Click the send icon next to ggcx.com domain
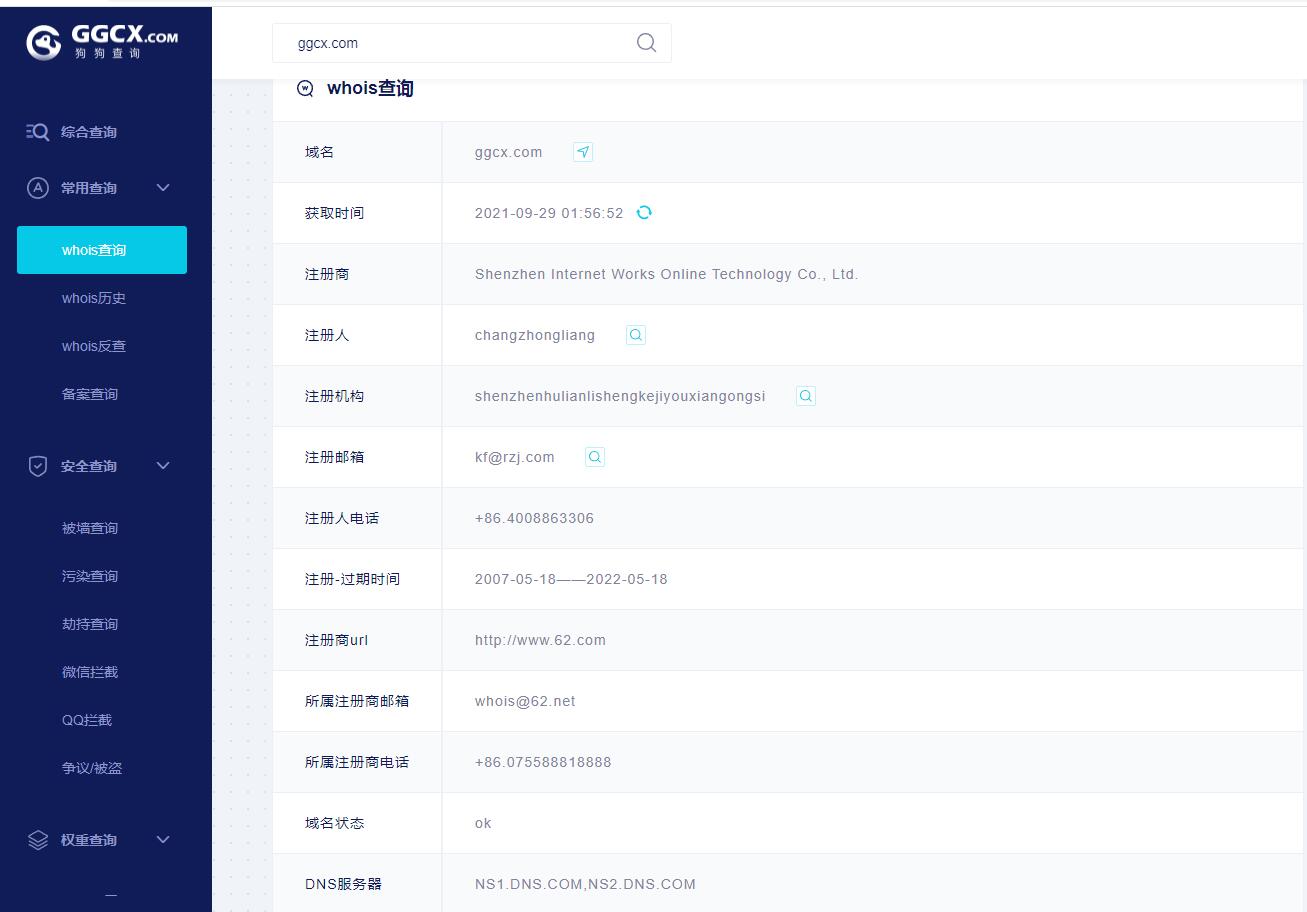Viewport: 1307px width, 912px height. click(582, 151)
